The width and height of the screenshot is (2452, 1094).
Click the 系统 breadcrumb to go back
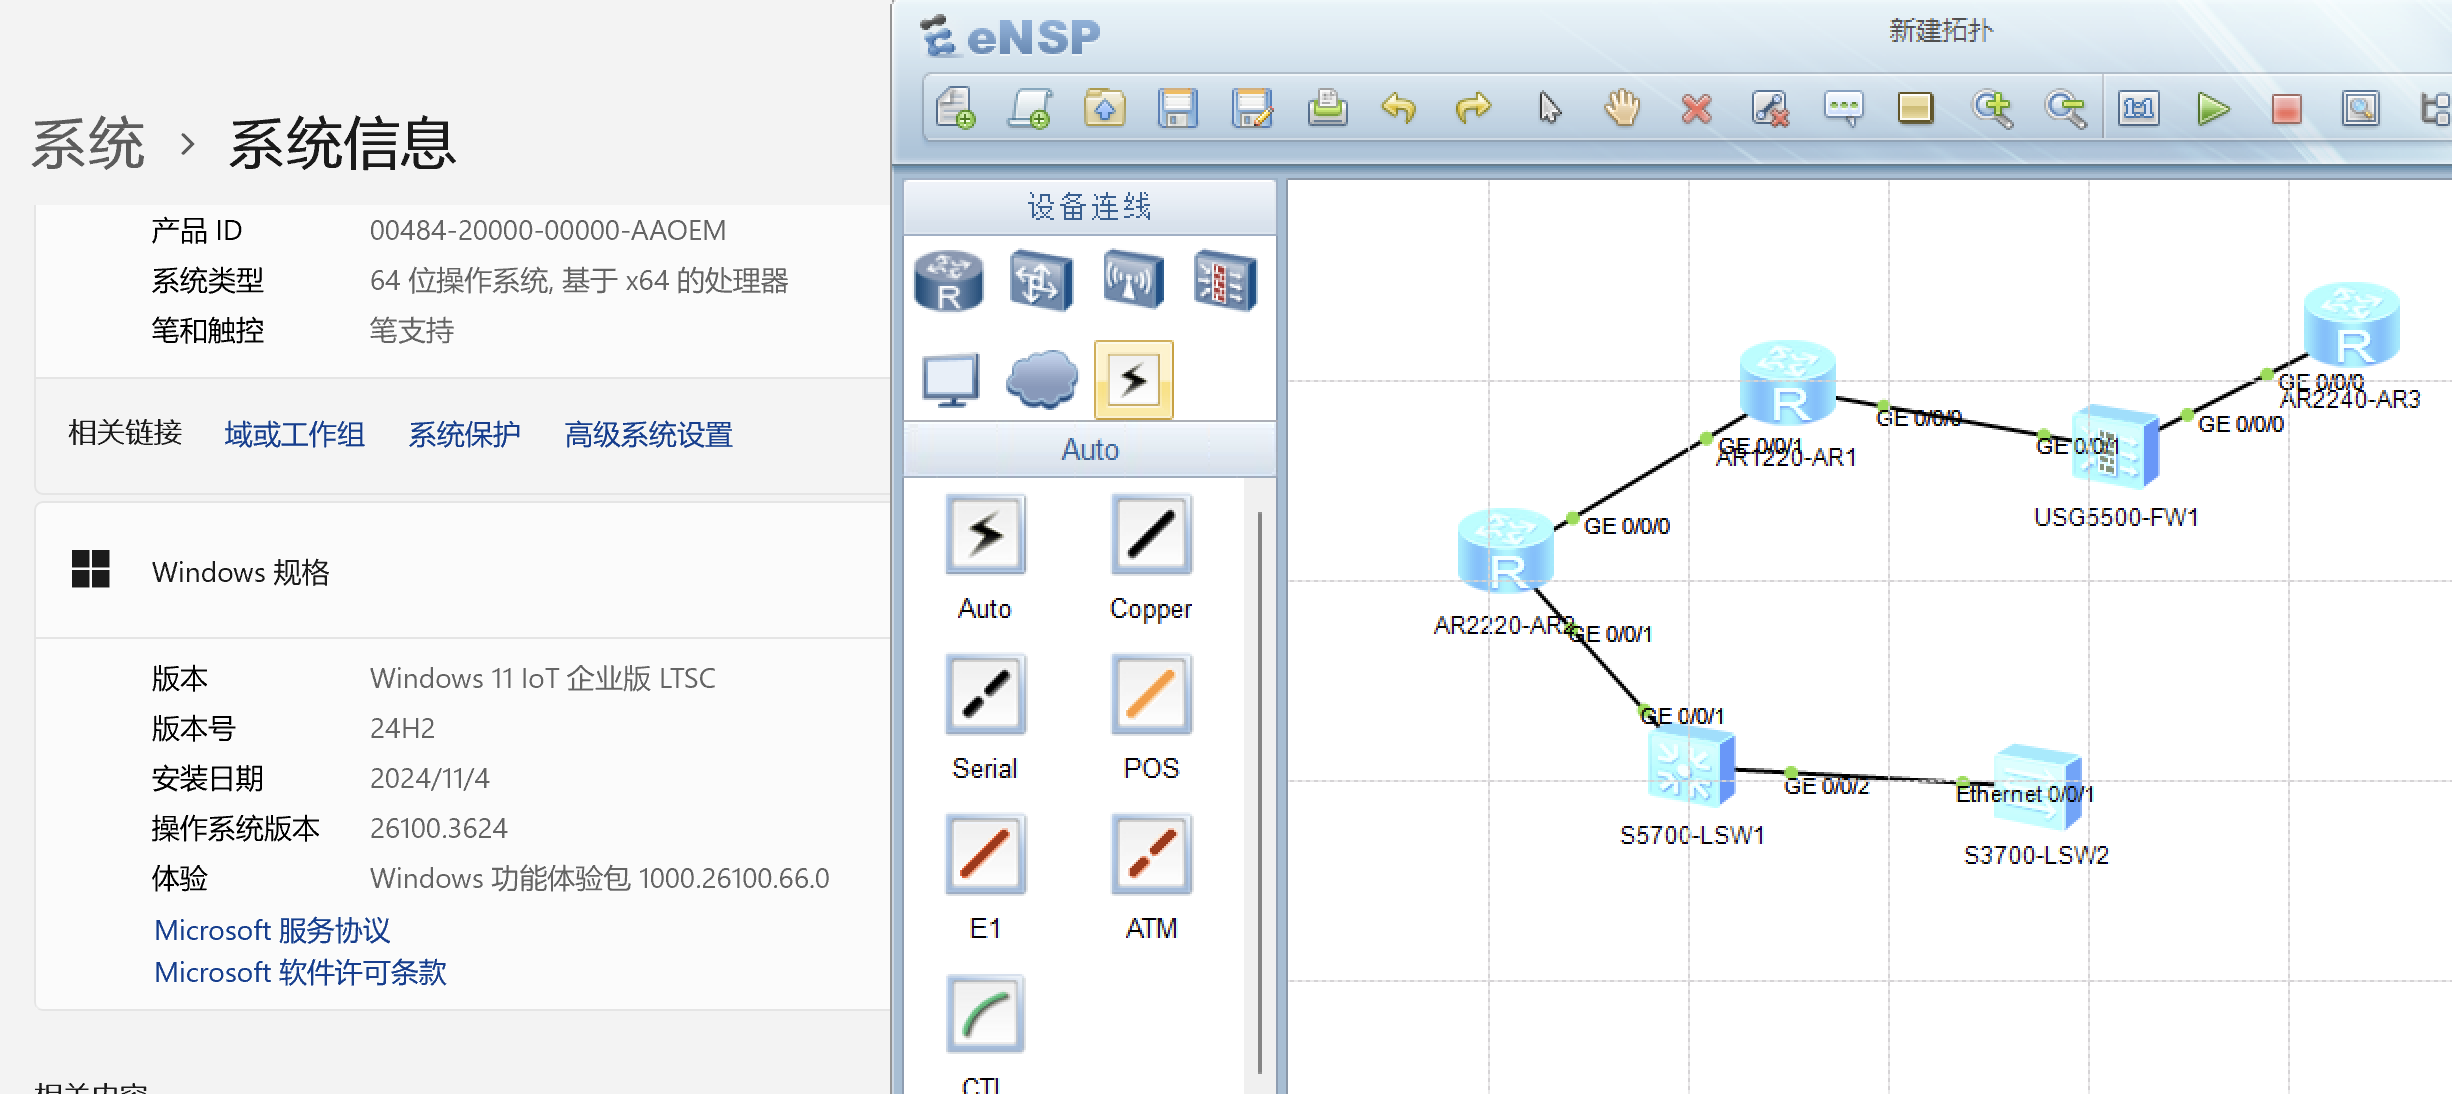coord(88,143)
